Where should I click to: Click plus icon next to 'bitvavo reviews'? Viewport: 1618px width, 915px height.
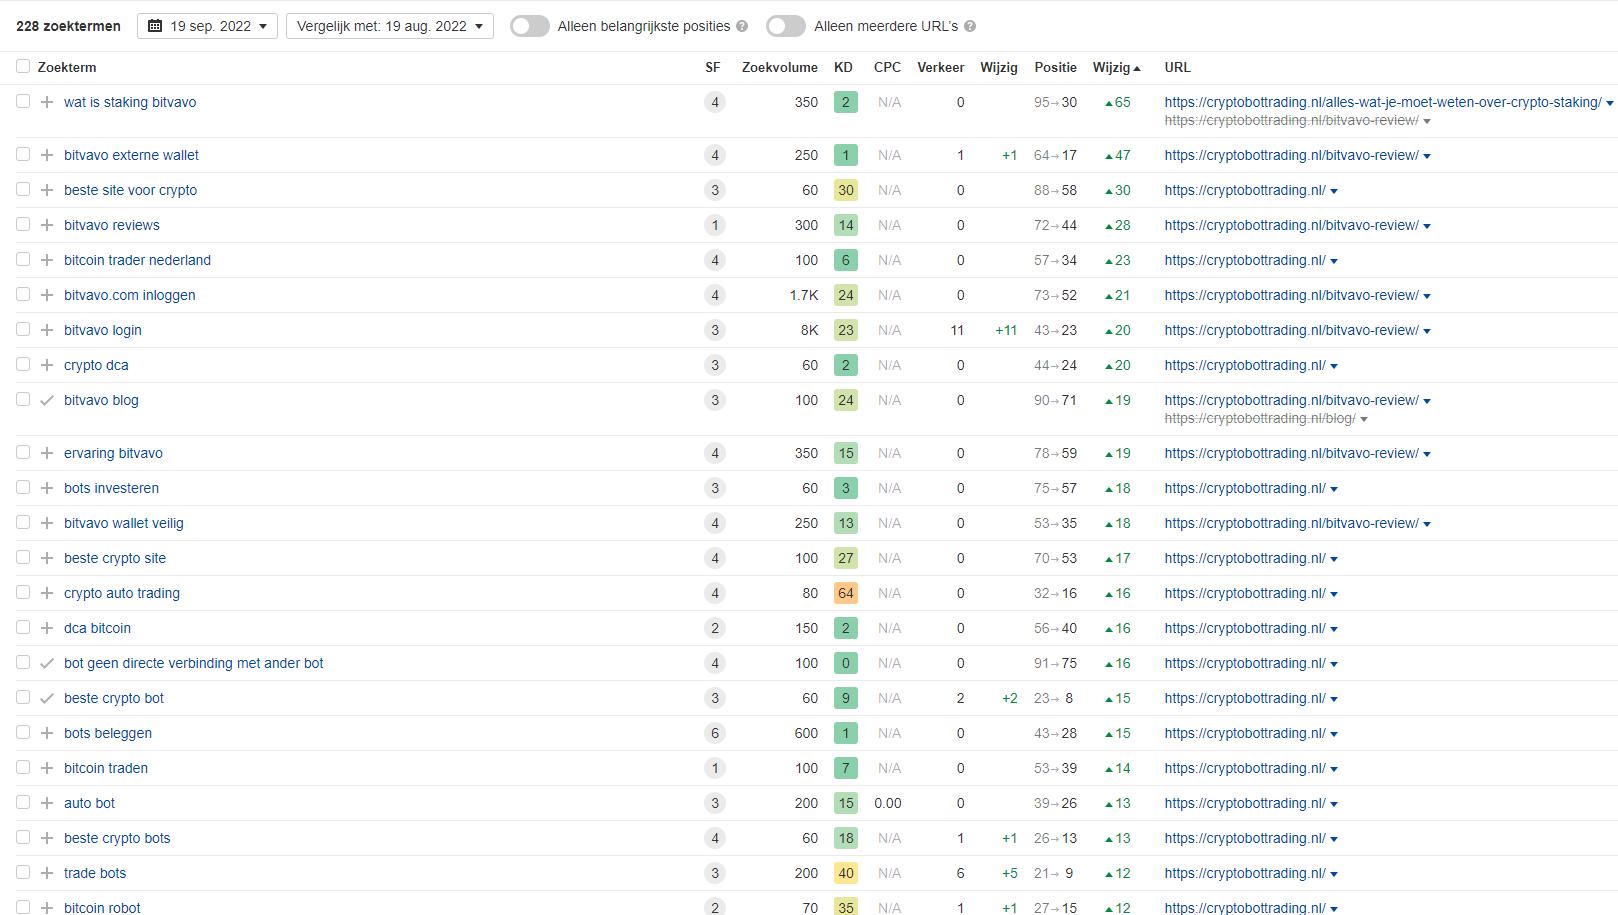pos(47,225)
